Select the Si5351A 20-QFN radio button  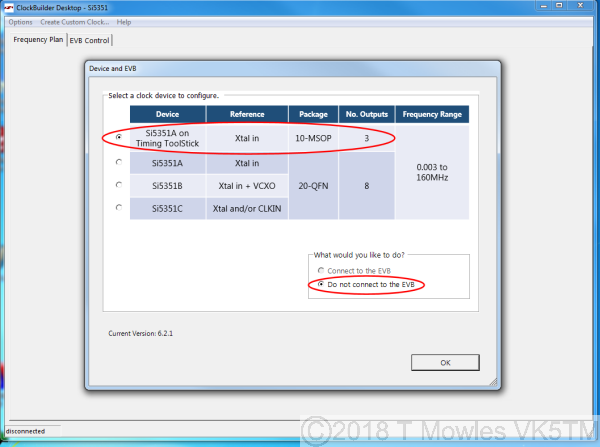pos(121,162)
